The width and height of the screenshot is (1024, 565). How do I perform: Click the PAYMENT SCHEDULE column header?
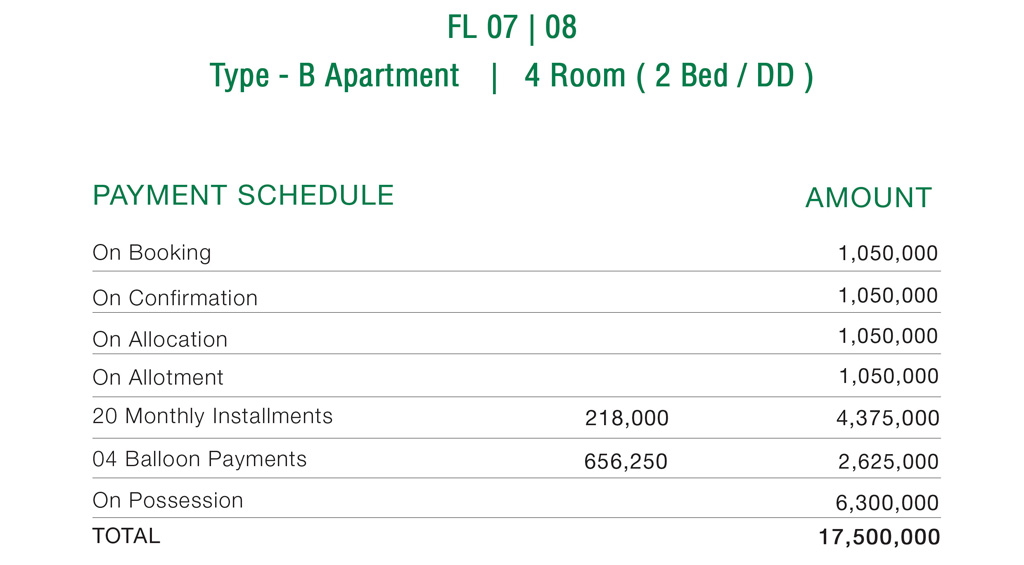click(x=243, y=195)
